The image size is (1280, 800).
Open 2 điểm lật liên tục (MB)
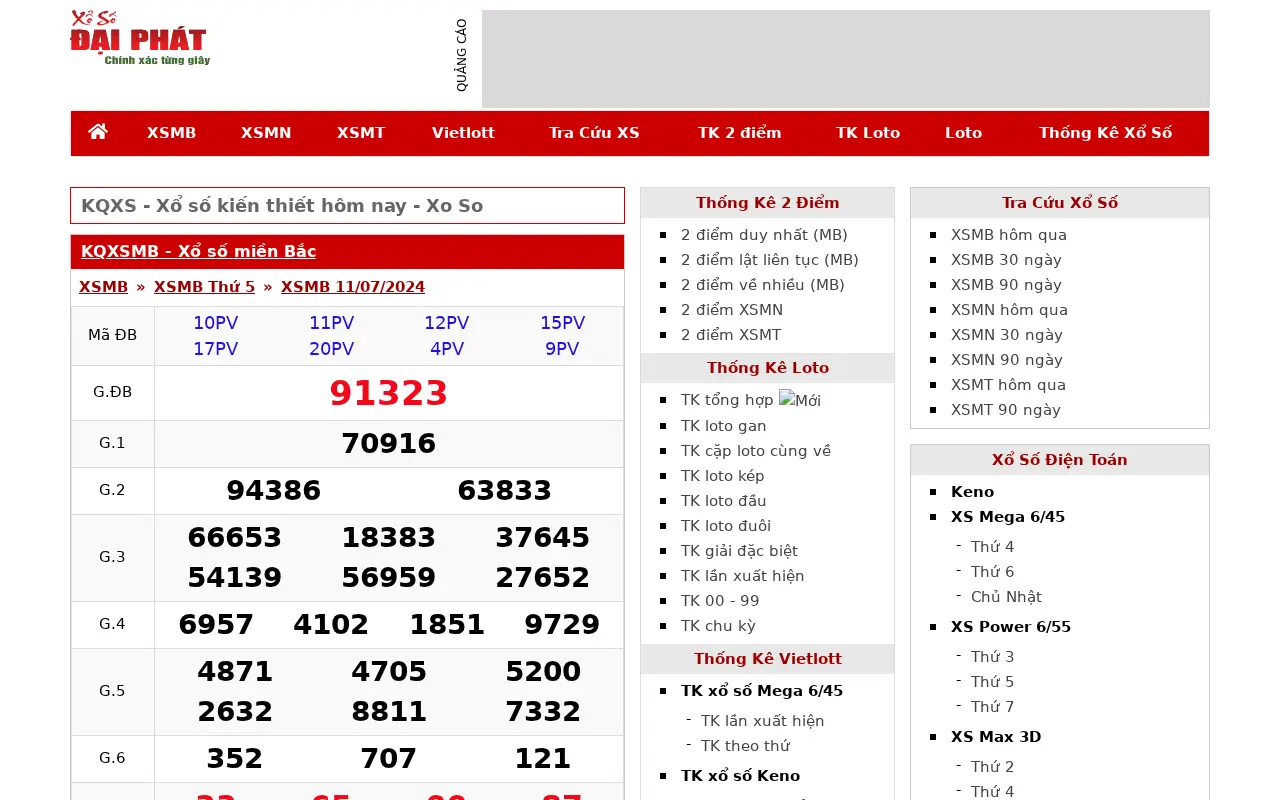point(770,260)
